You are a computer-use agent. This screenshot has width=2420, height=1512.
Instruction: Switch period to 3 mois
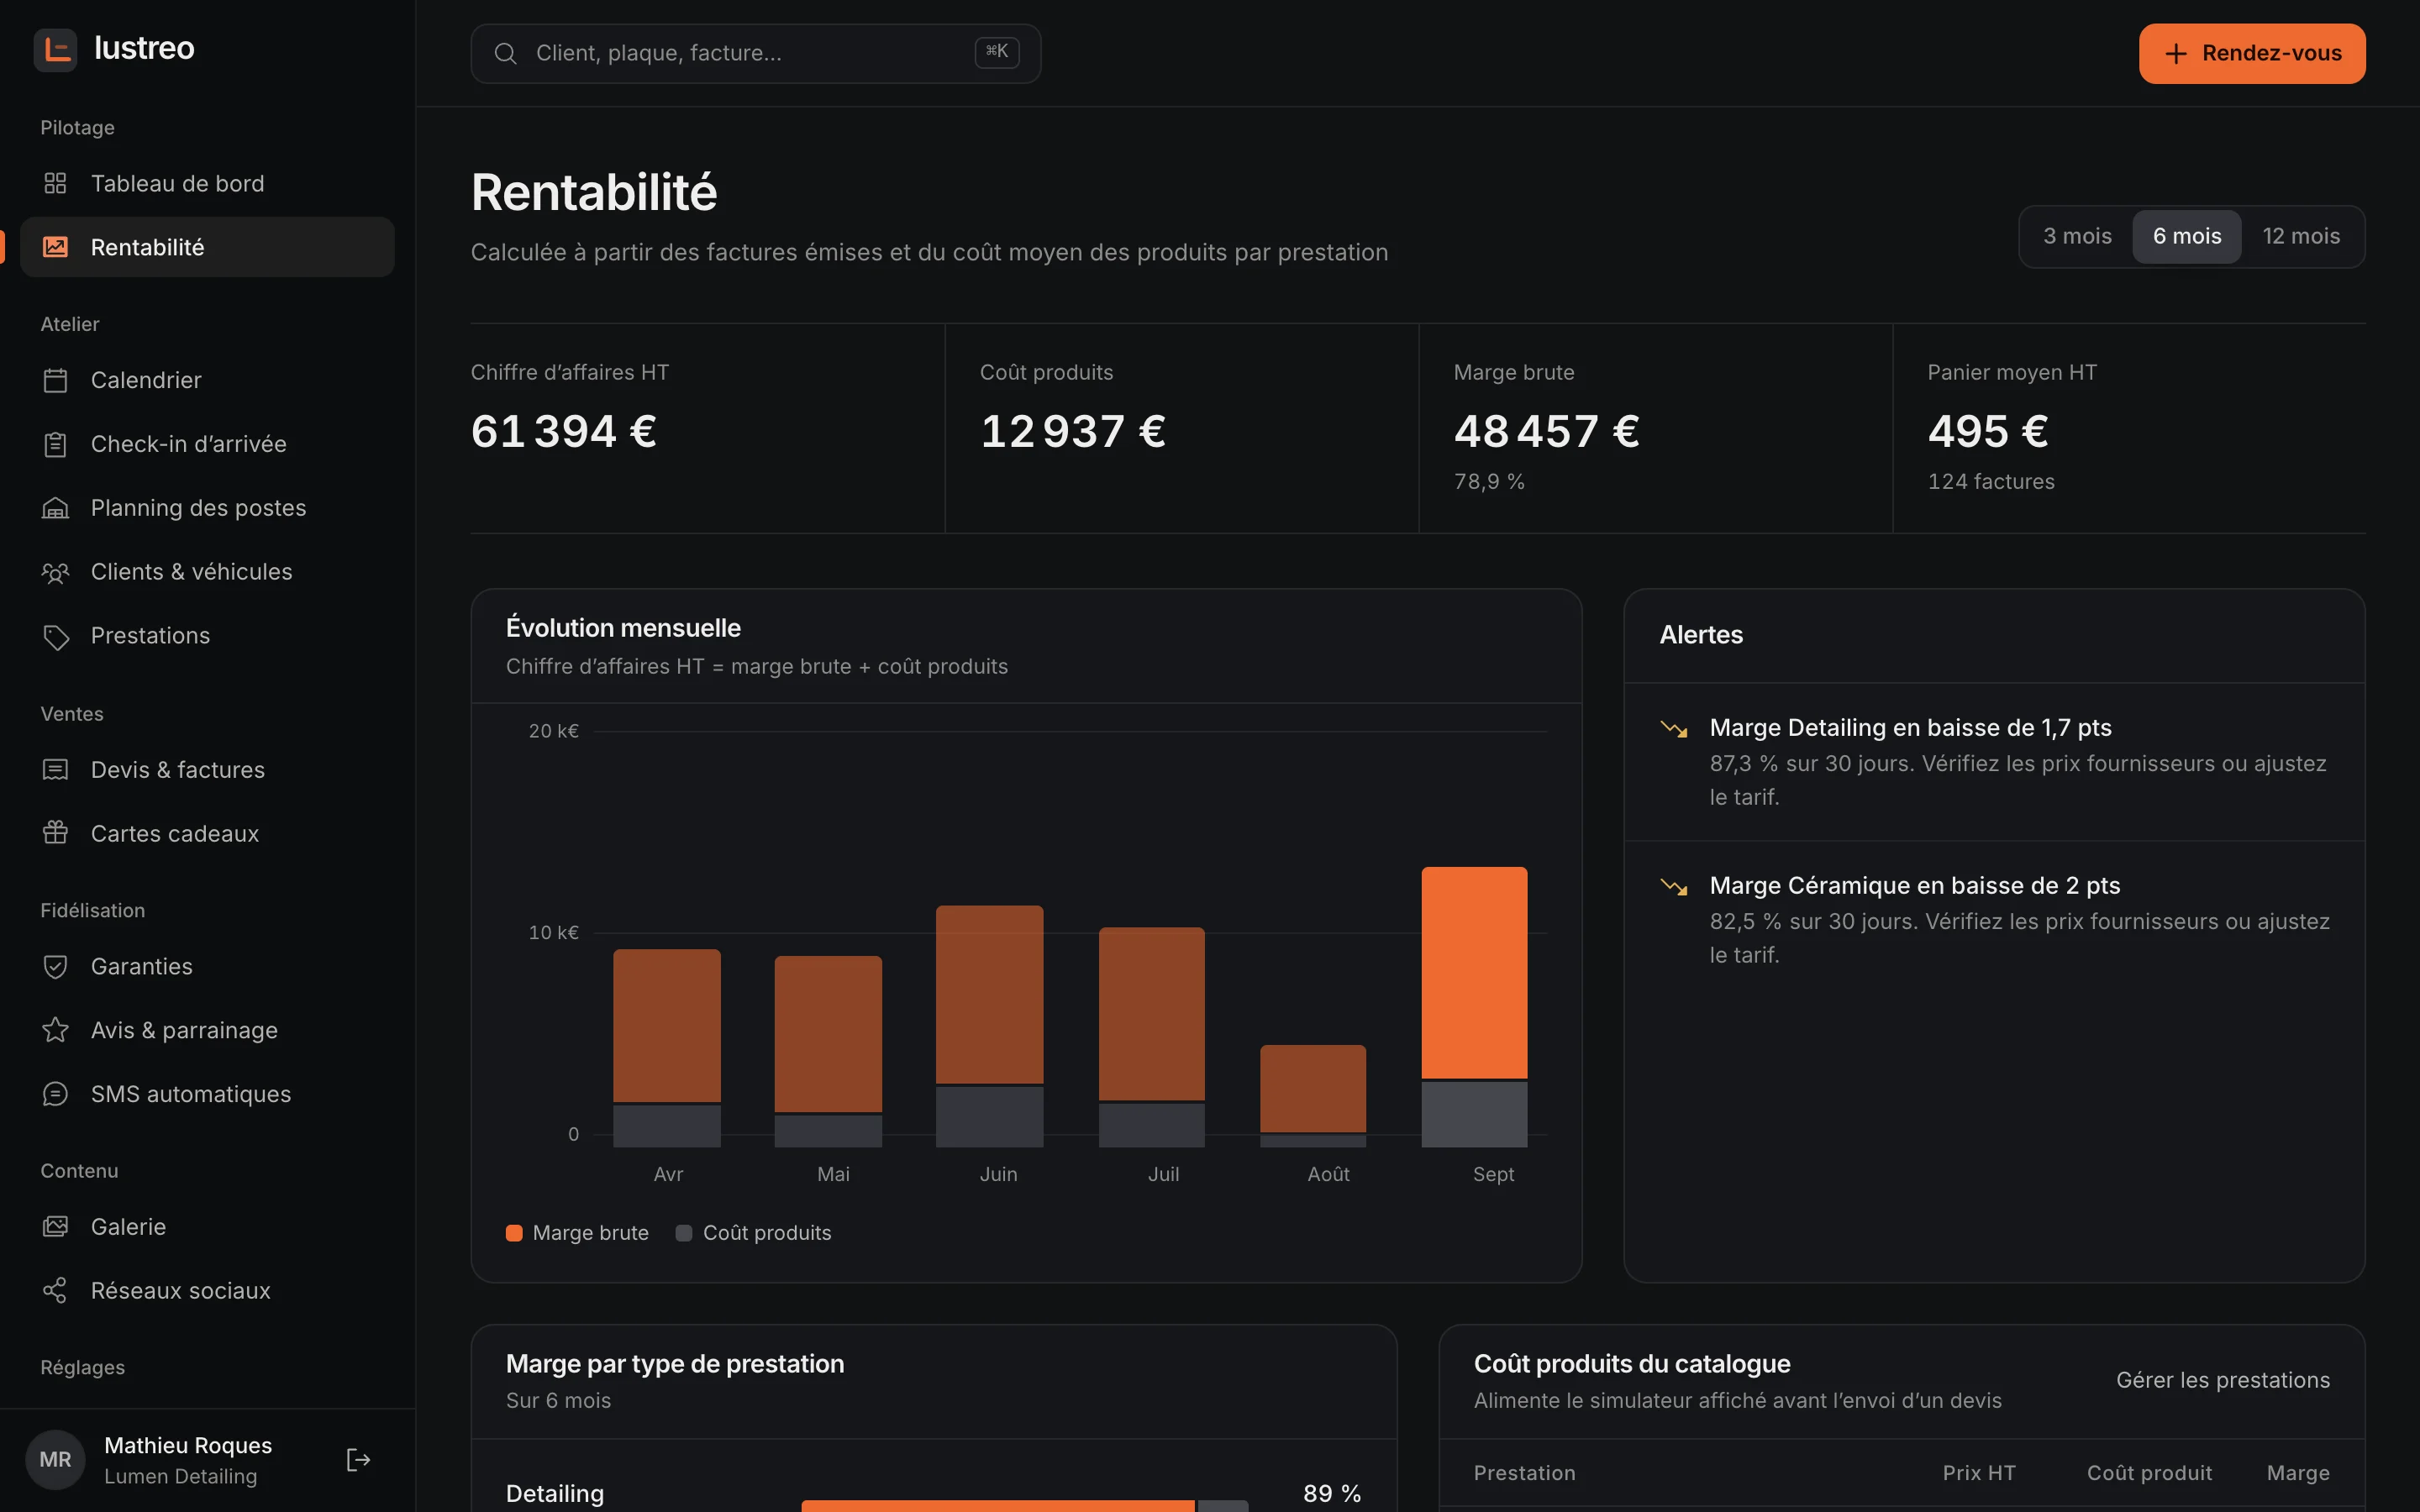click(x=2077, y=236)
